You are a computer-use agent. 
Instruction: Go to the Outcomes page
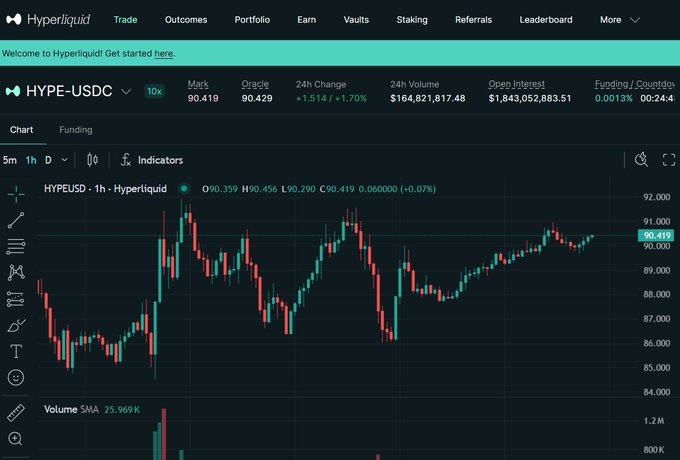186,20
